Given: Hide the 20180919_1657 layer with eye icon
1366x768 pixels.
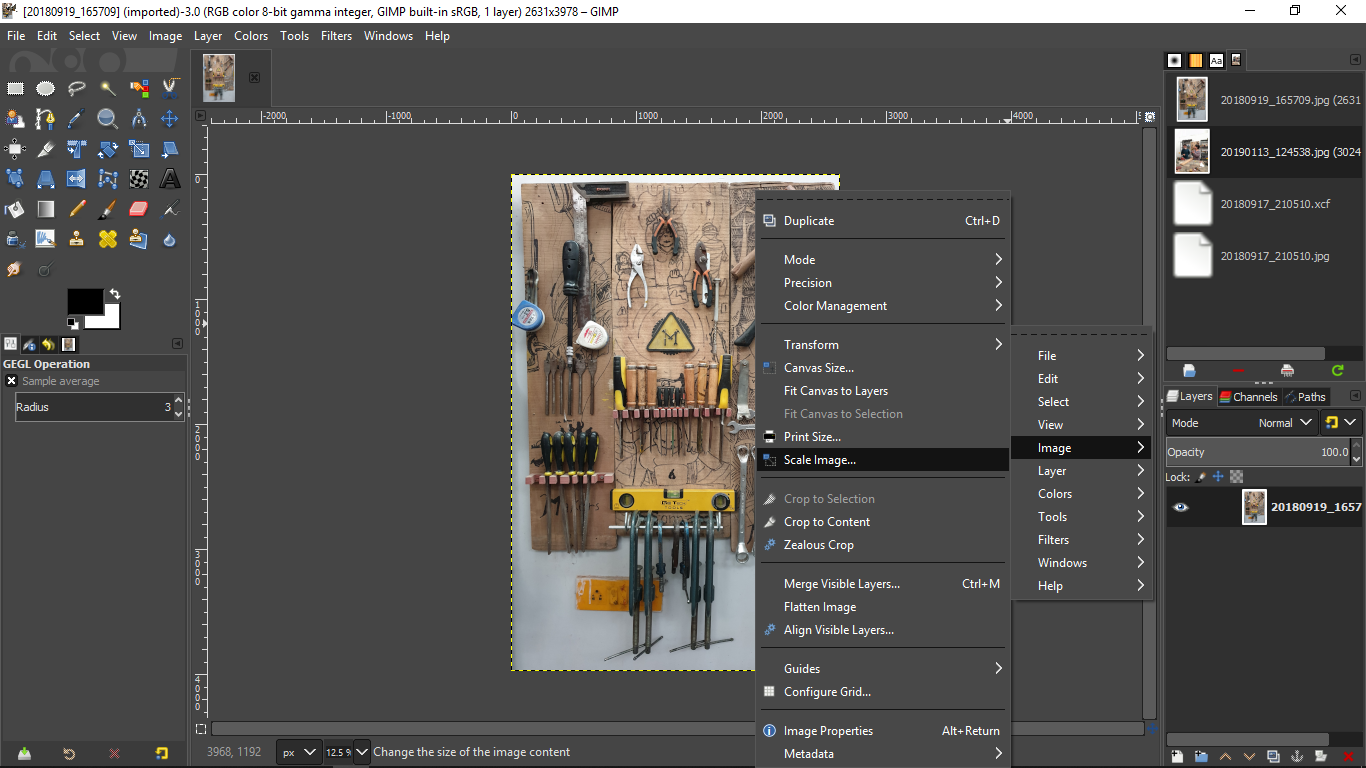Looking at the screenshot, I should coord(1181,507).
